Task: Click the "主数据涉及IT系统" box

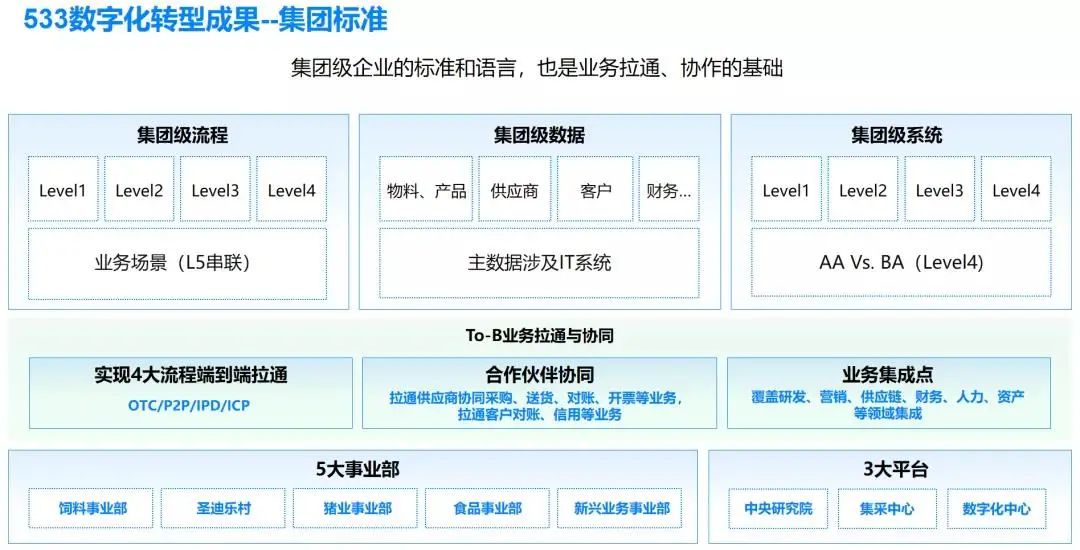Action: (x=539, y=263)
